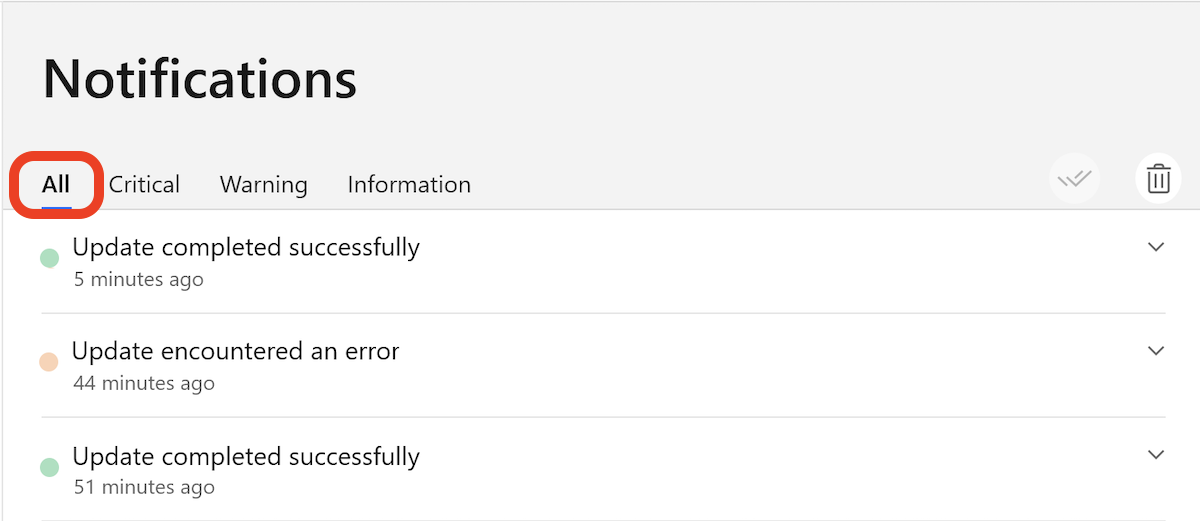Screen dimensions: 1200x521
Task: Open the last 'Update completed successfully' title
Action: (246, 457)
